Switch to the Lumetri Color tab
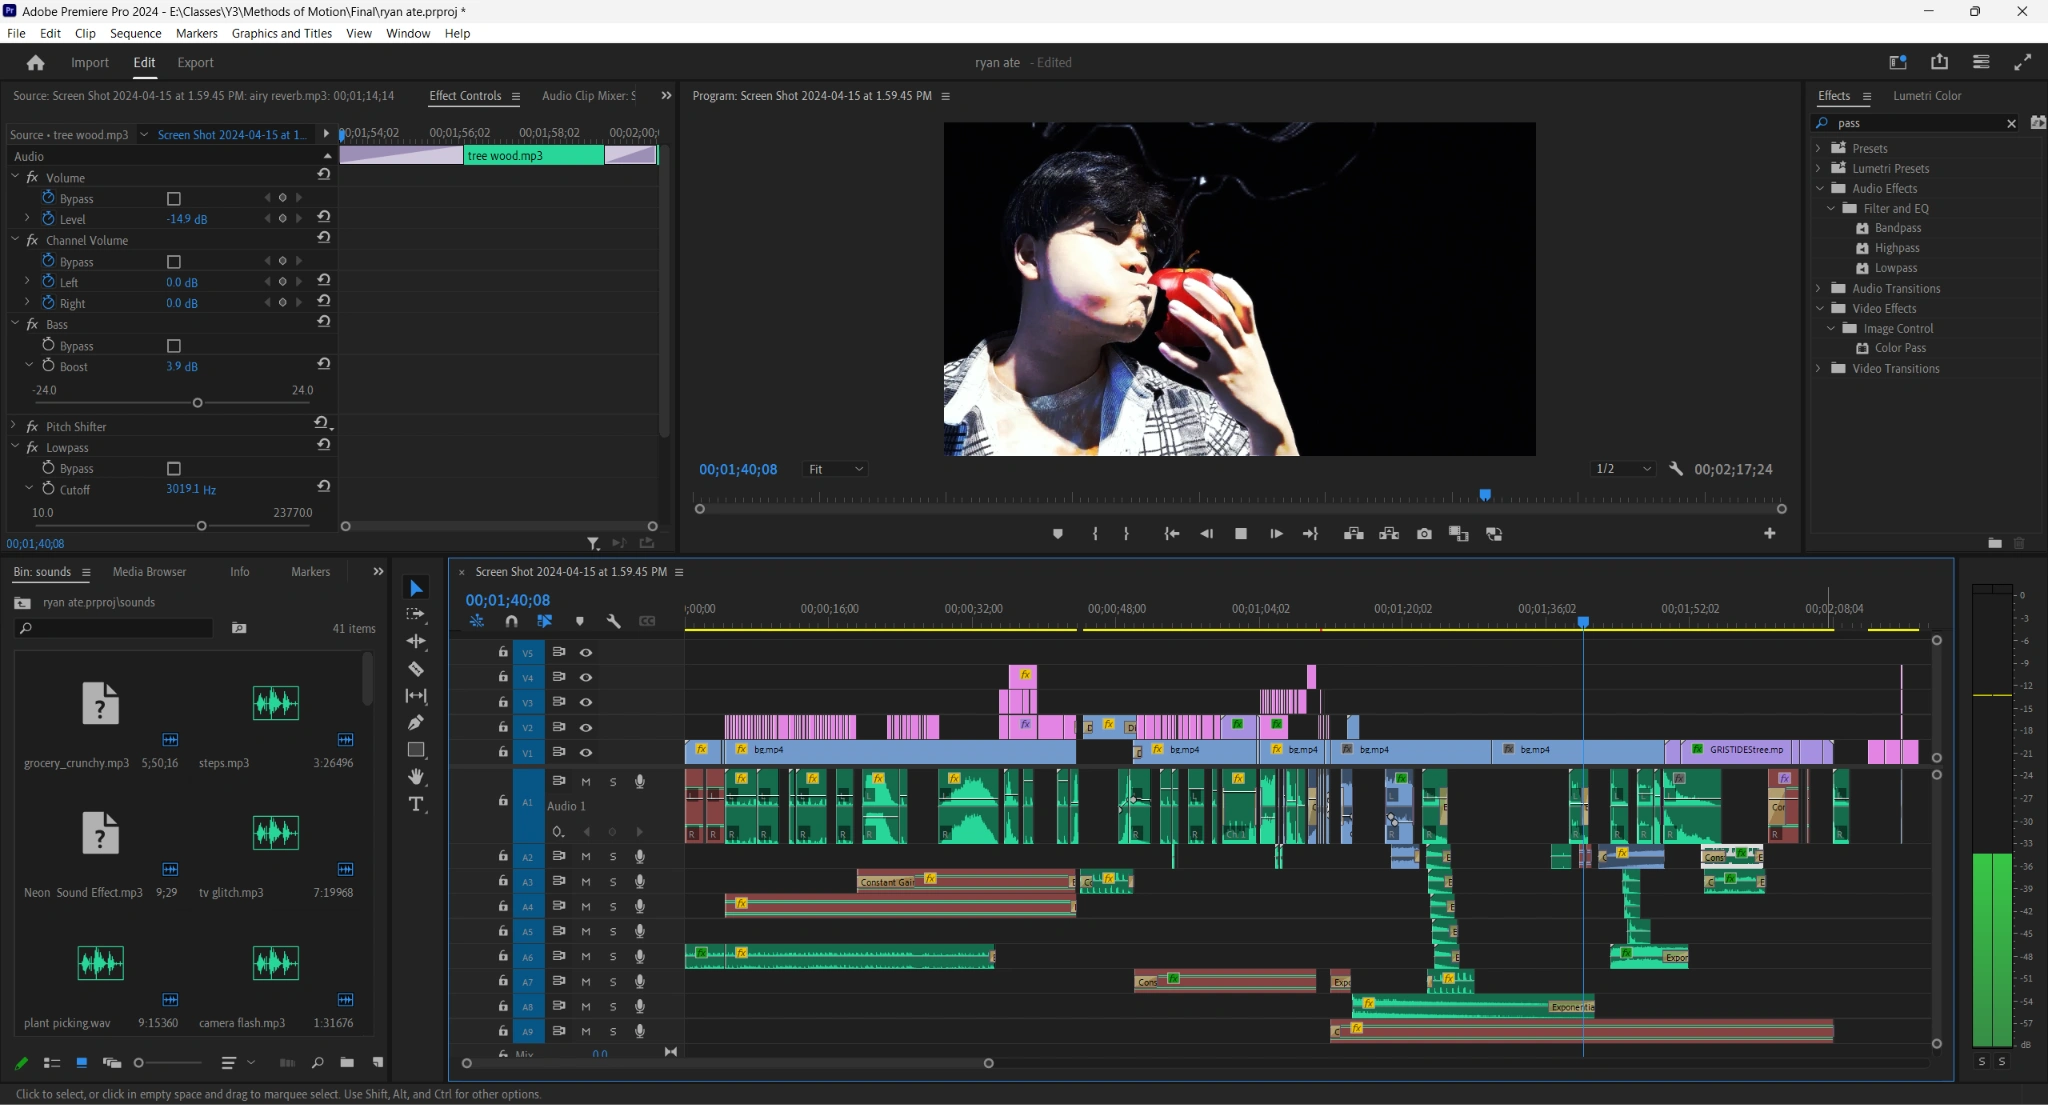The width and height of the screenshot is (2048, 1105). pyautogui.click(x=1926, y=96)
